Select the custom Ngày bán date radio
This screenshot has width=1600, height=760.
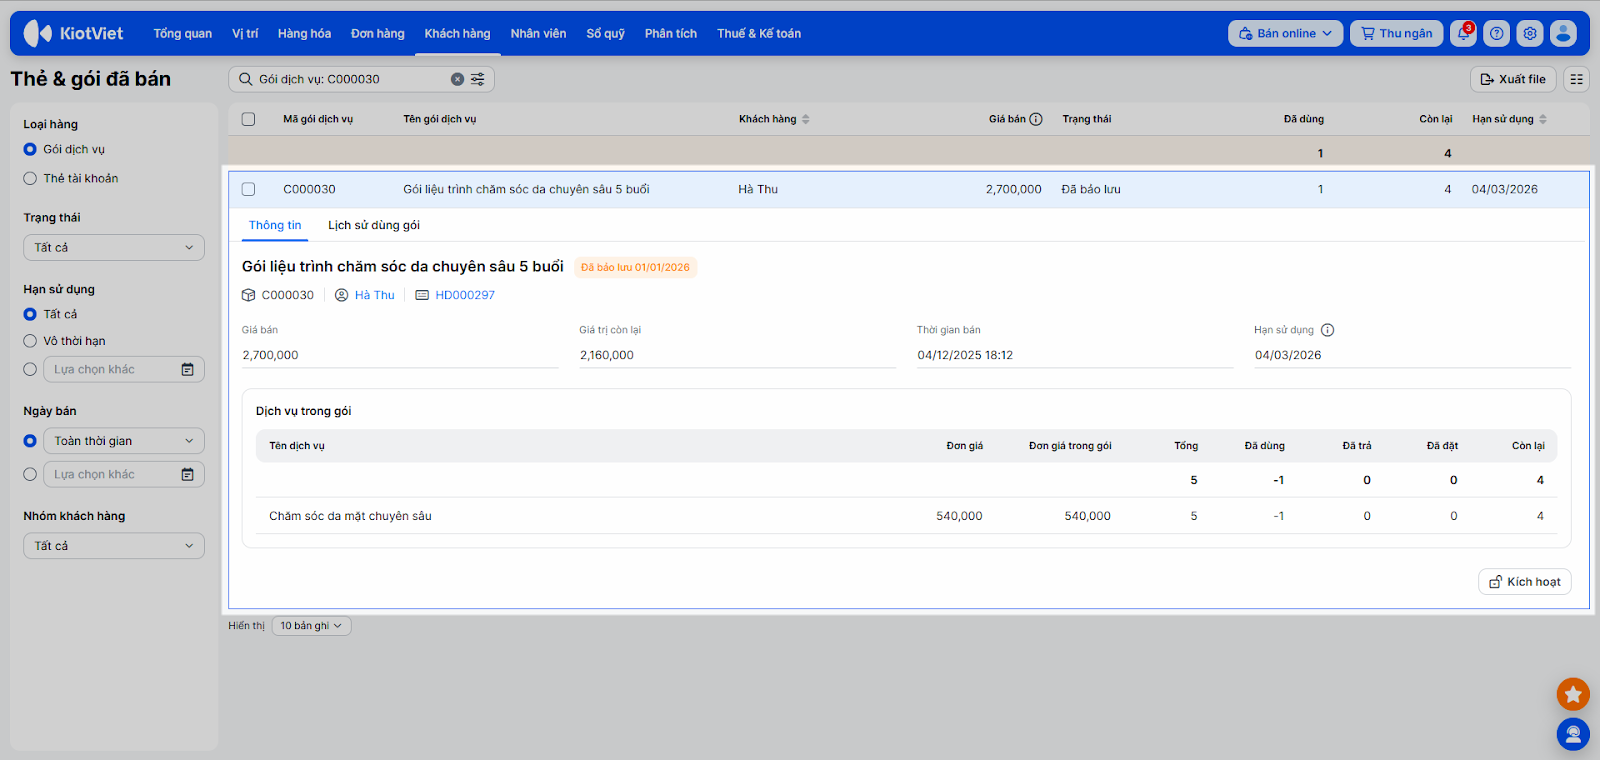click(x=30, y=474)
